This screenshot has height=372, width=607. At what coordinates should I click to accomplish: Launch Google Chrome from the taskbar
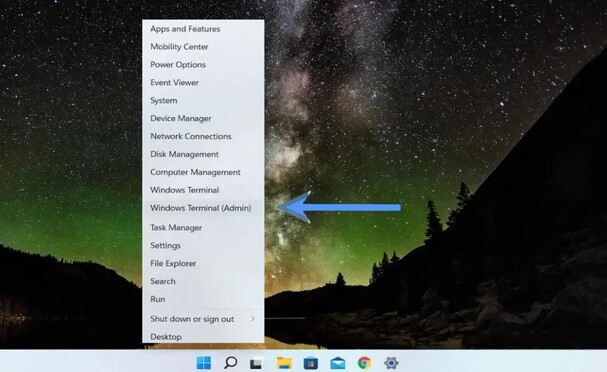pyautogui.click(x=364, y=363)
